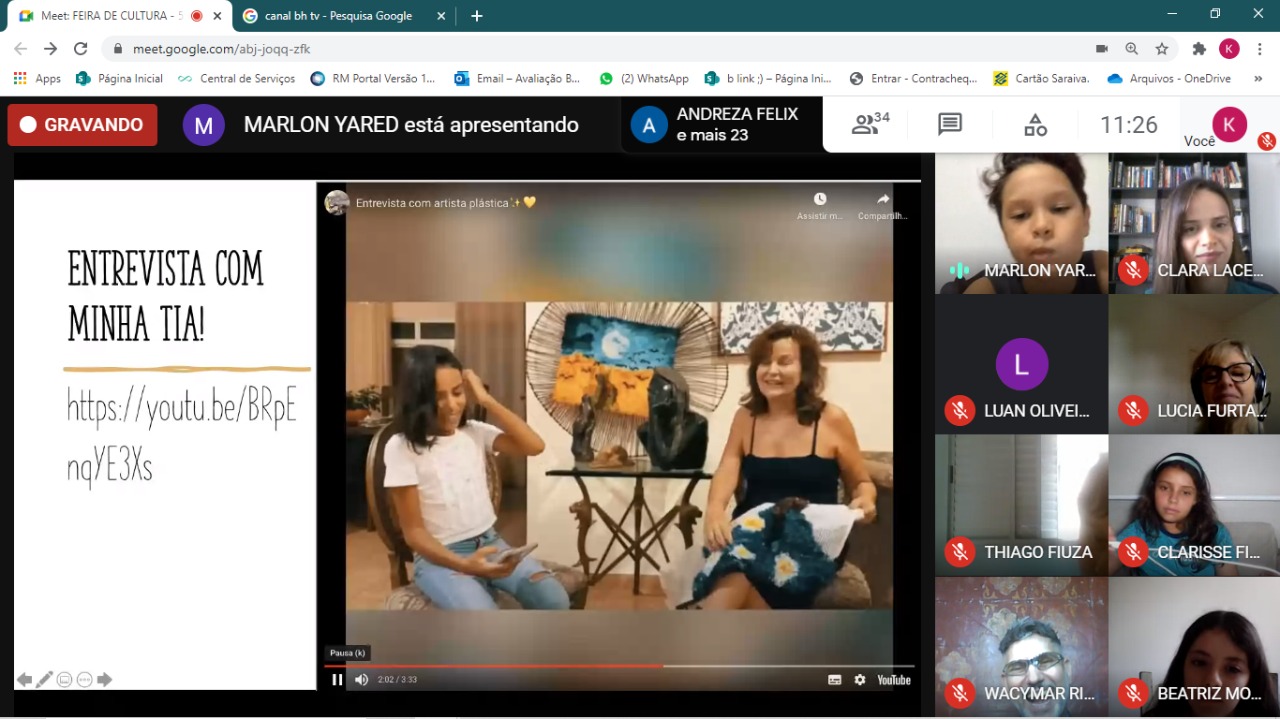1280x719 pixels.
Task: Pause the YouTube video
Action: [x=337, y=680]
